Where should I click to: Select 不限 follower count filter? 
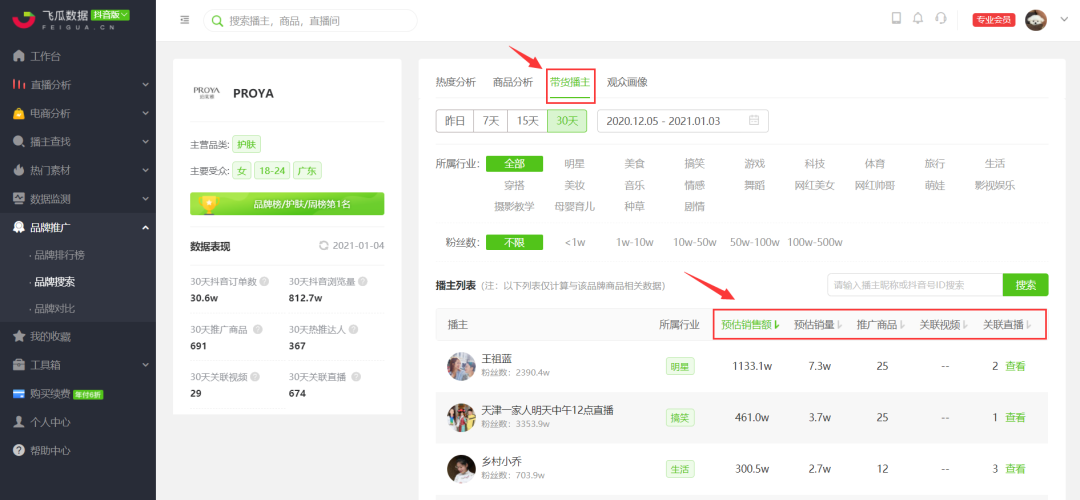point(515,242)
